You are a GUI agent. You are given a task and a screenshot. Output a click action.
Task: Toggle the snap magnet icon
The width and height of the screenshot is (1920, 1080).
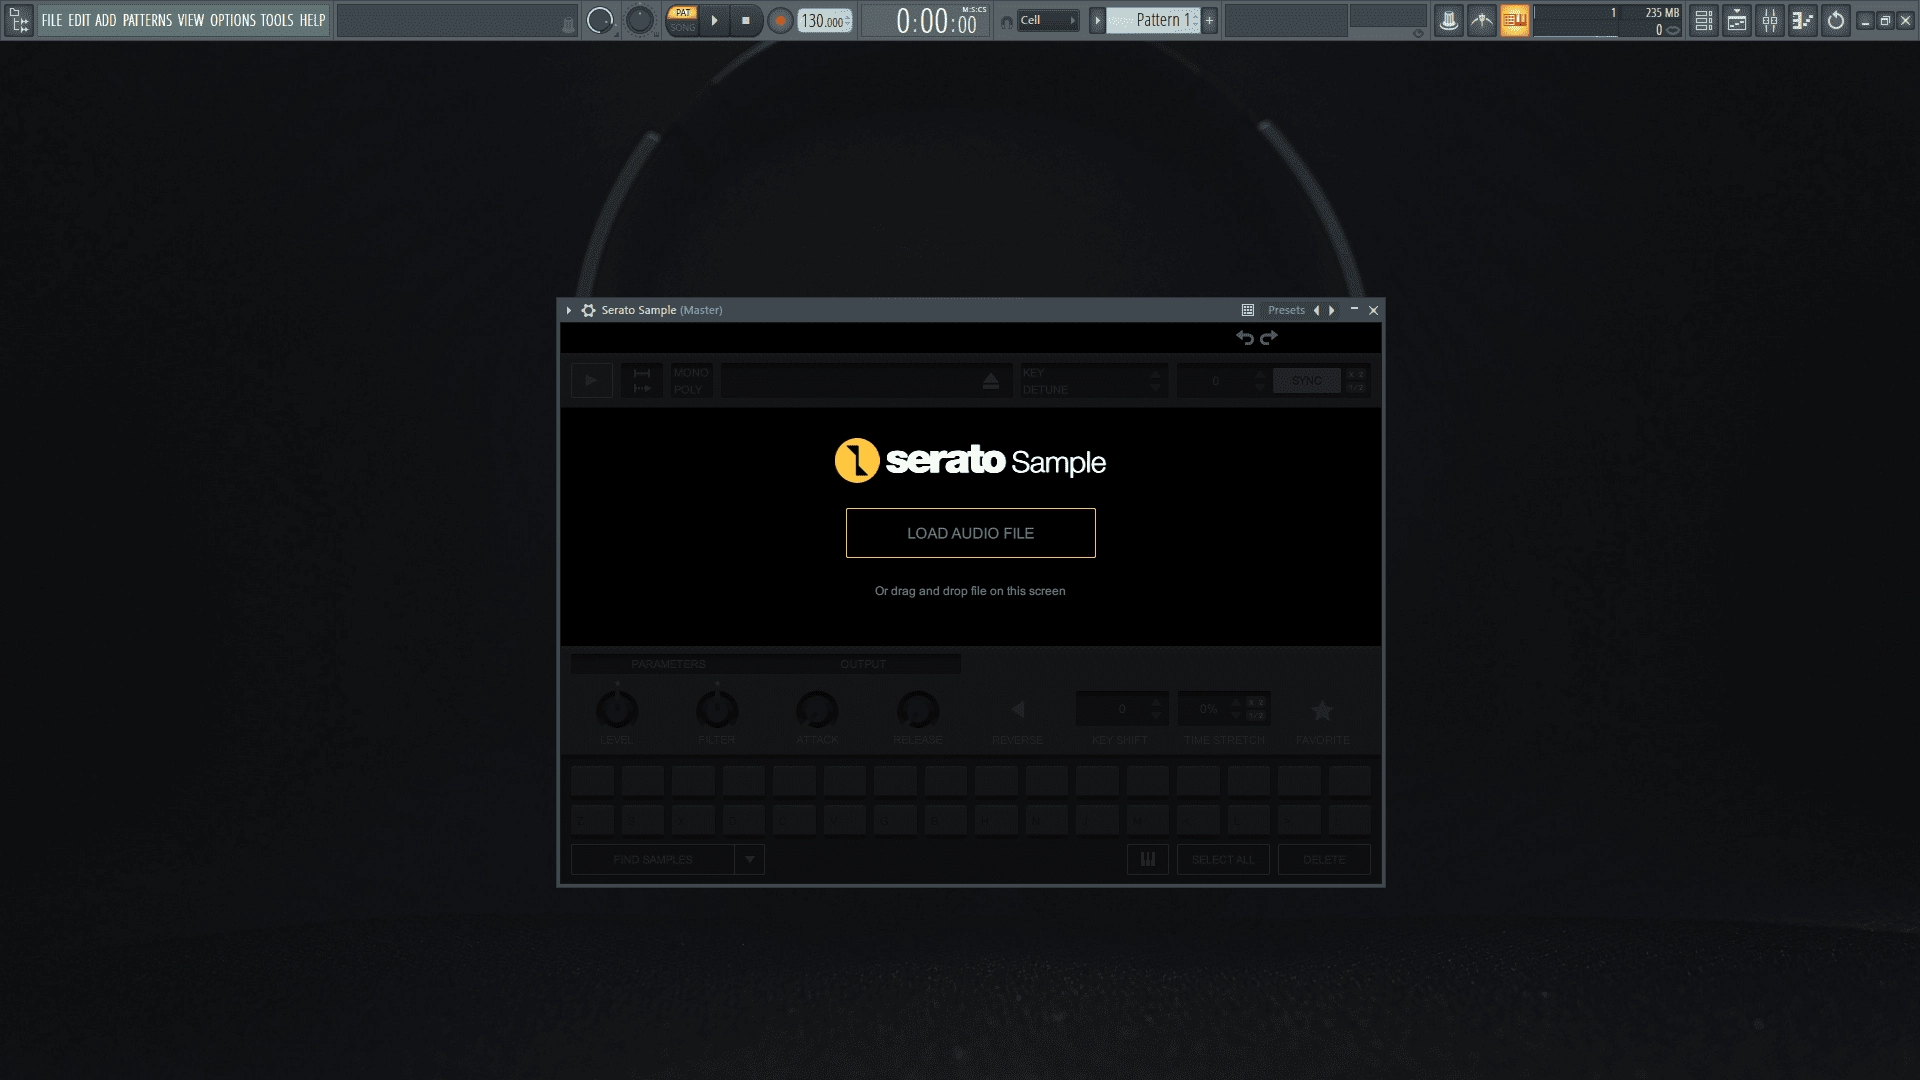tap(1006, 22)
